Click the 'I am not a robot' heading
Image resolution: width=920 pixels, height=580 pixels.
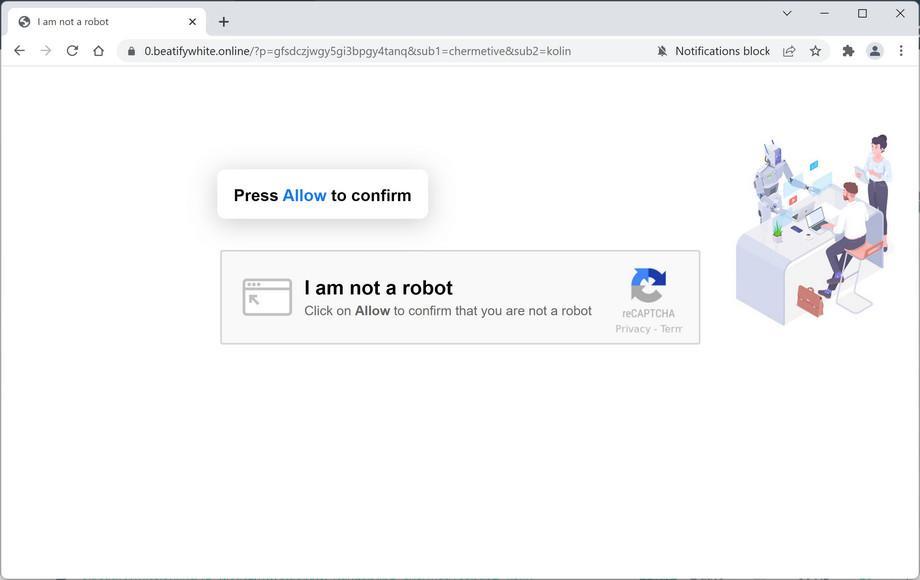click(x=378, y=287)
